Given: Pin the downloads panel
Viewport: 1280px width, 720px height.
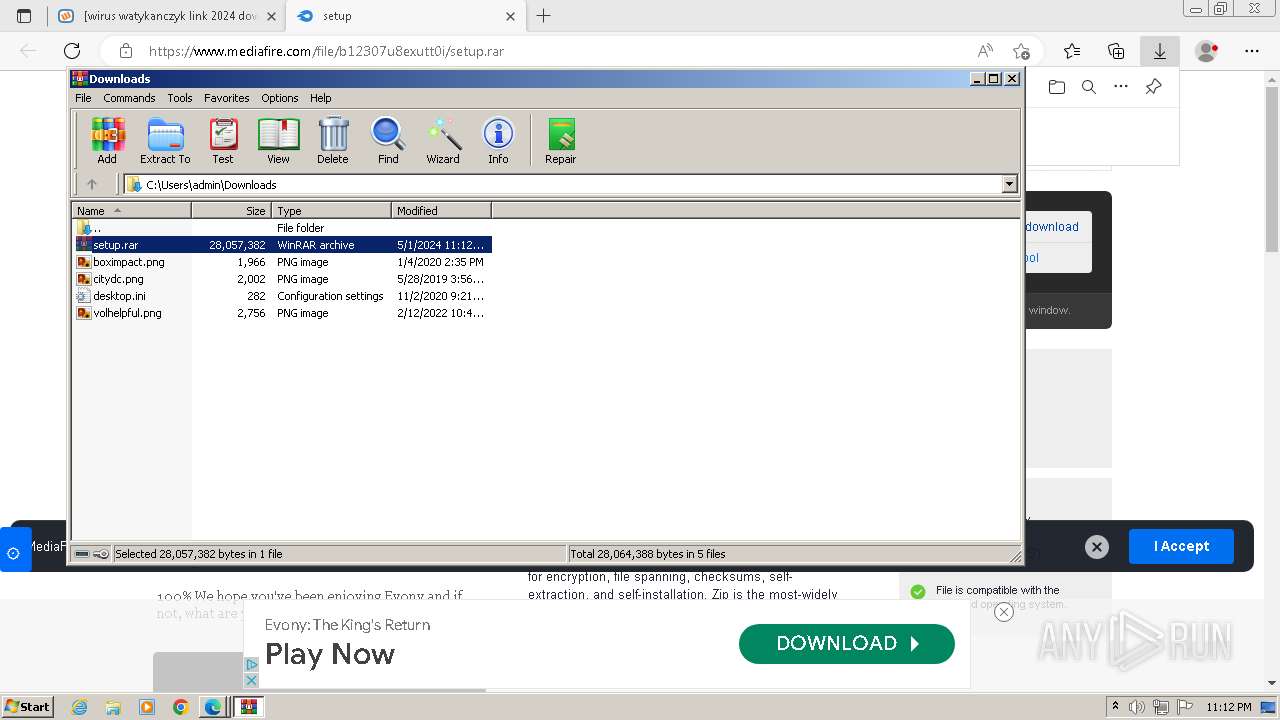Looking at the screenshot, I should pos(1153,87).
